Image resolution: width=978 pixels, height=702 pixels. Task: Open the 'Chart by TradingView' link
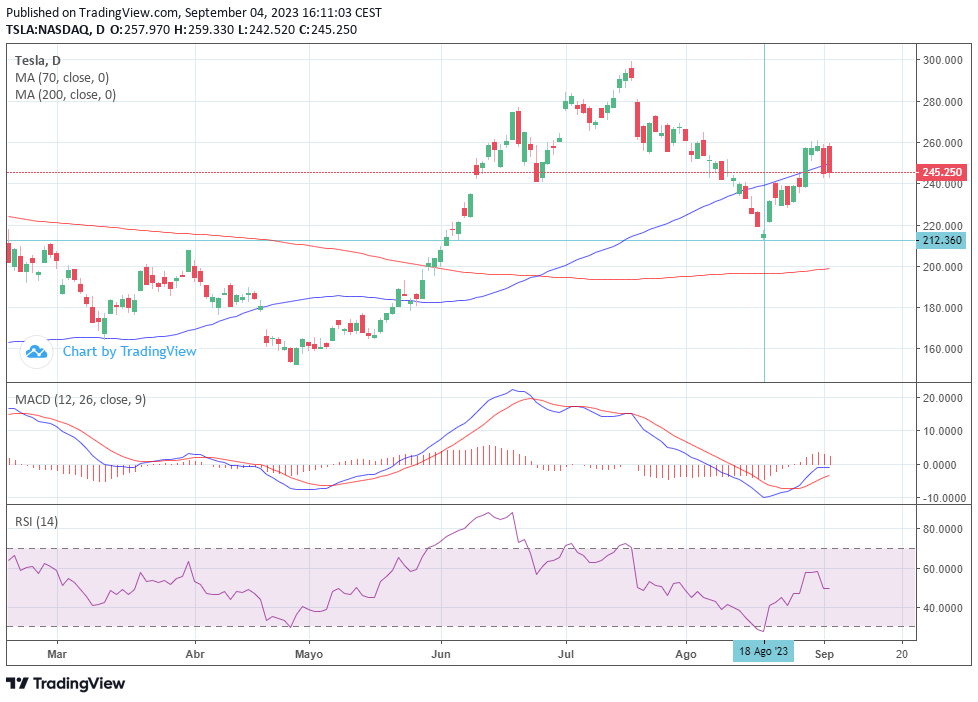[x=129, y=351]
